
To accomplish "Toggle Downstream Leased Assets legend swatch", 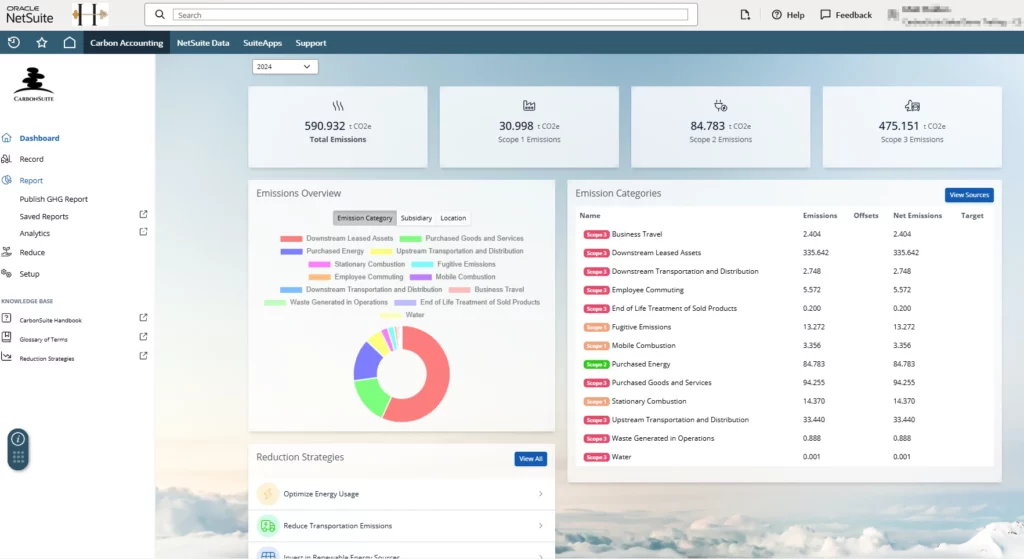I will 291,238.
